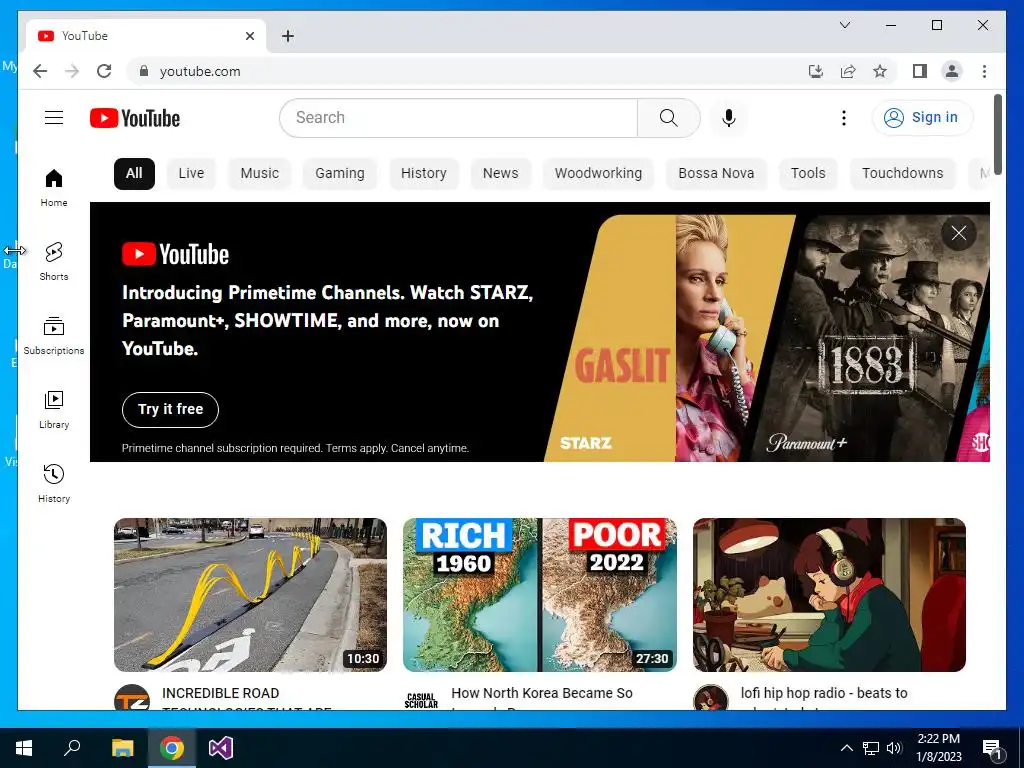The image size is (1024, 768).
Task: Open the tab search chevron
Action: [x=844, y=25]
